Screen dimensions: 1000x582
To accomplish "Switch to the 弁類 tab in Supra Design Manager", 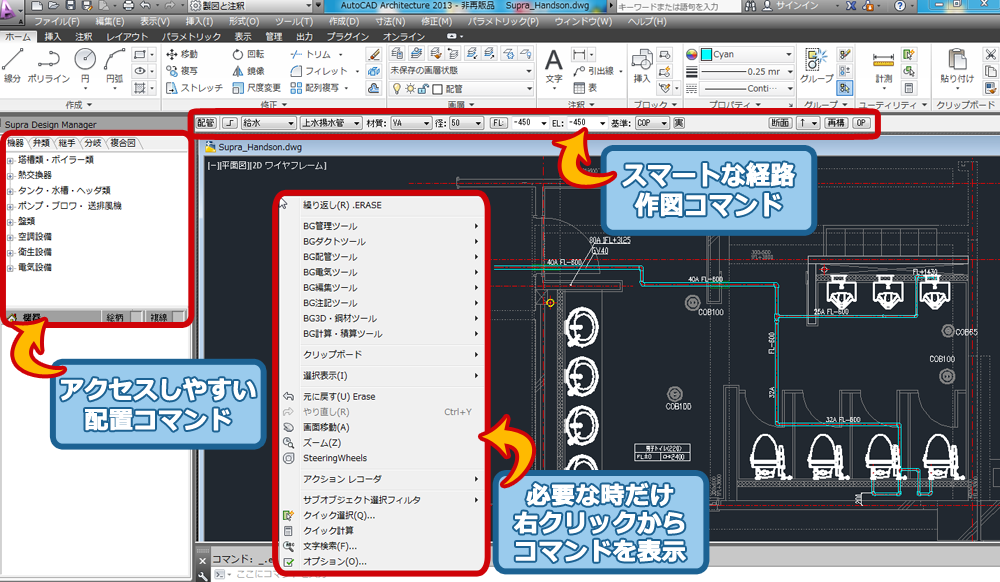I will [x=41, y=143].
